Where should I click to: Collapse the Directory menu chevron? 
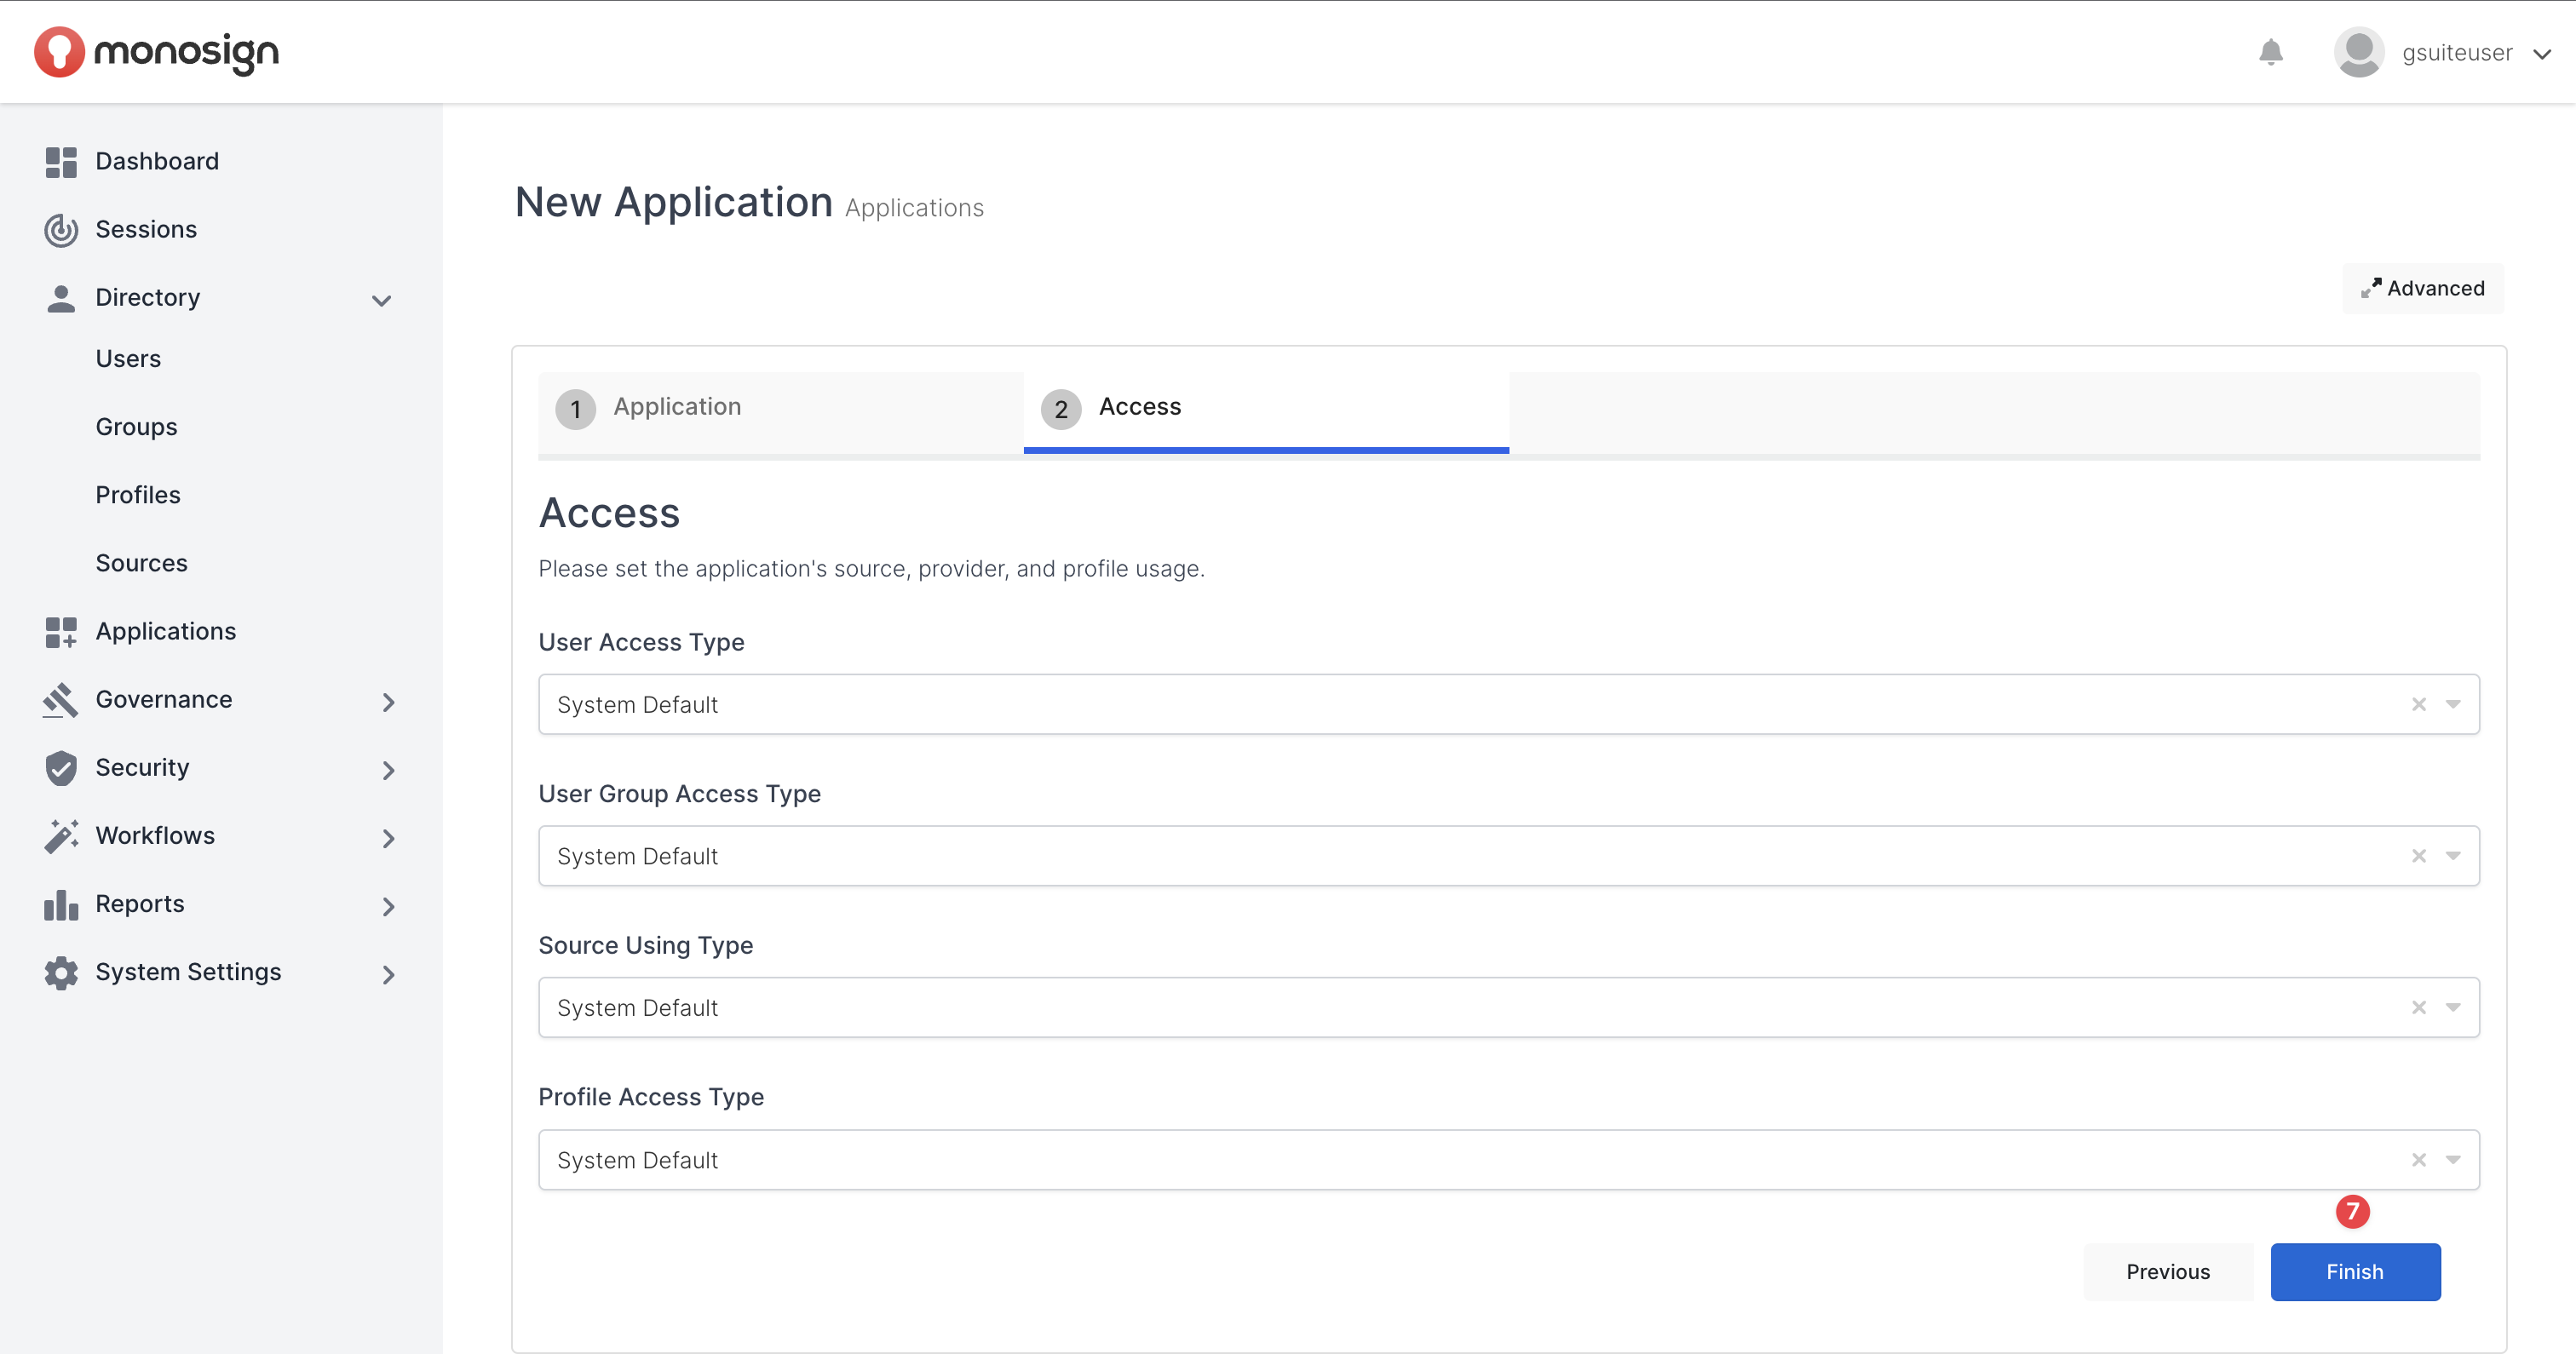(x=381, y=300)
